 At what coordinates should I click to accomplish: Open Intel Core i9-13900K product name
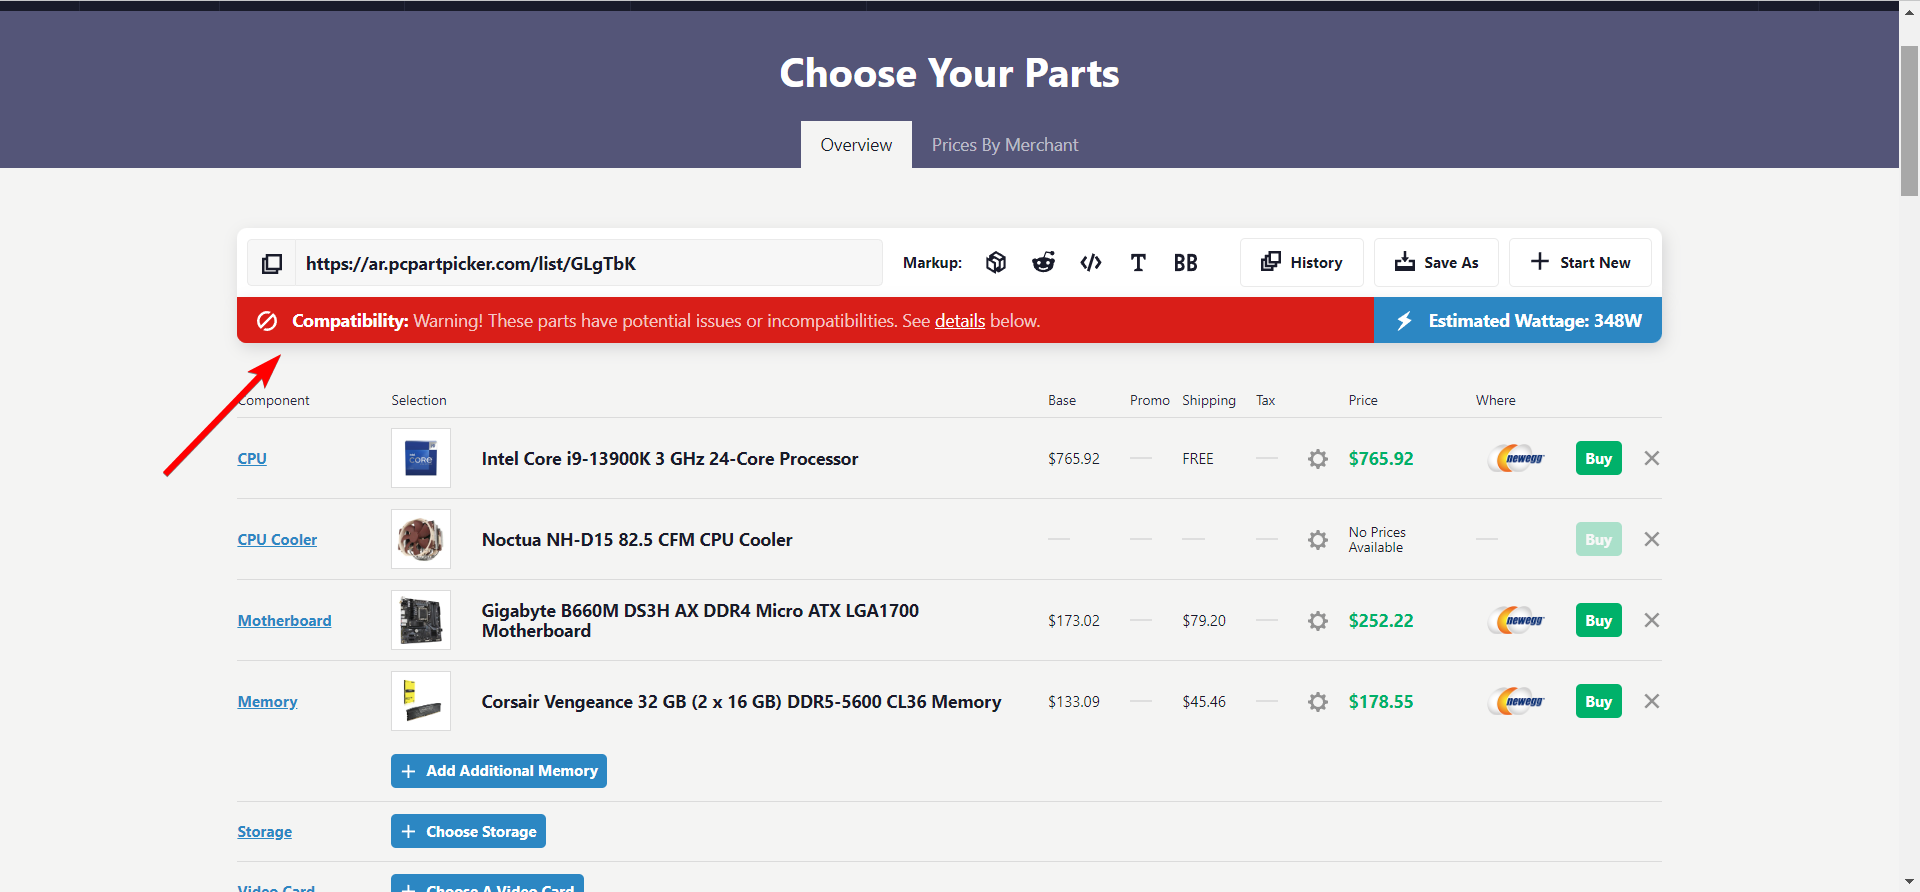point(670,458)
